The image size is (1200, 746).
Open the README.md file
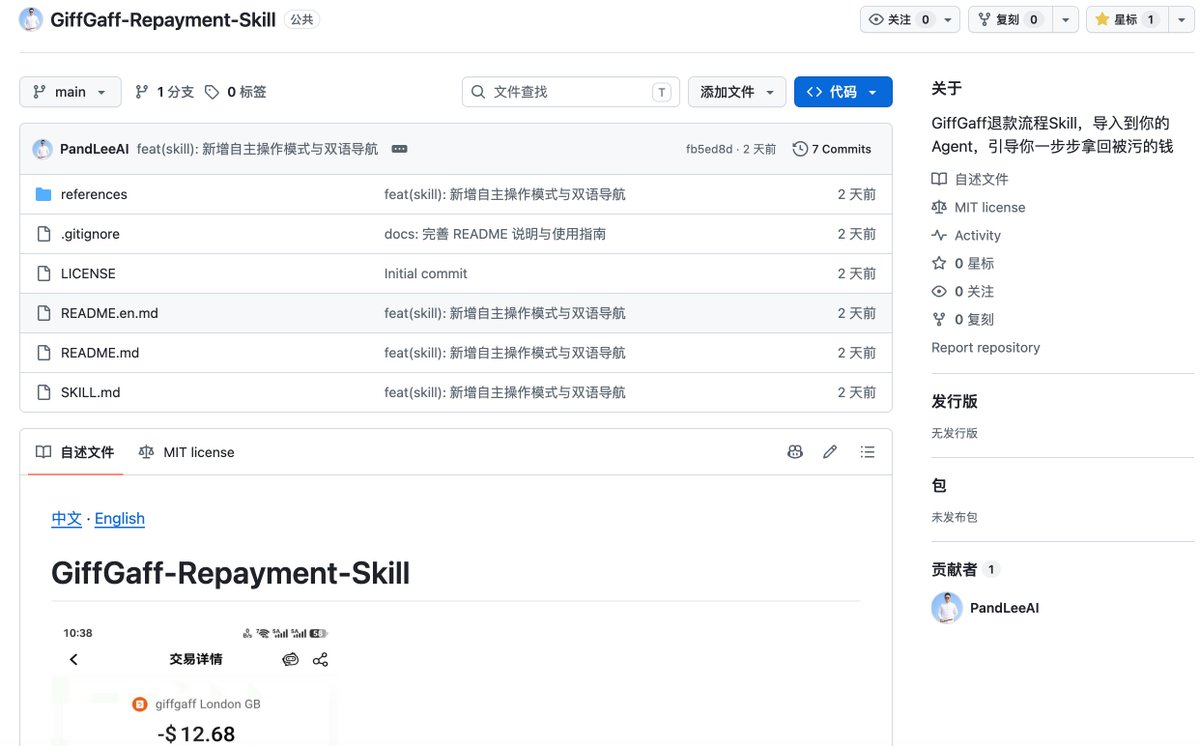click(100, 353)
